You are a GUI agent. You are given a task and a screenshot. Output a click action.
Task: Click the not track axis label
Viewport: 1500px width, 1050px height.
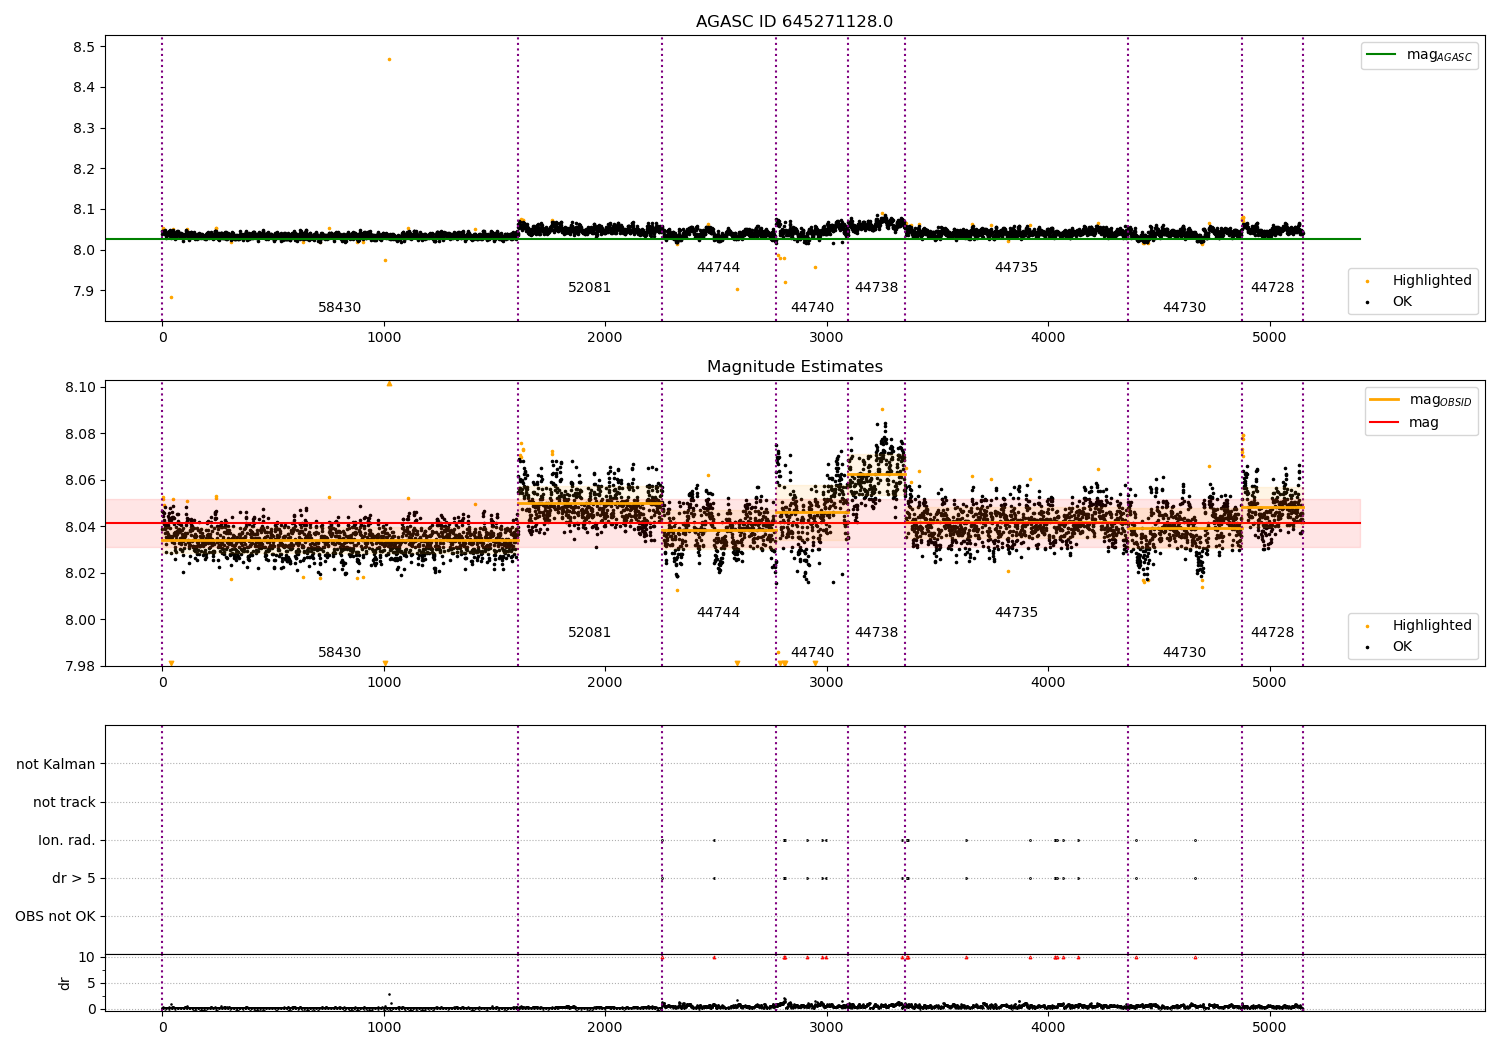coord(64,802)
